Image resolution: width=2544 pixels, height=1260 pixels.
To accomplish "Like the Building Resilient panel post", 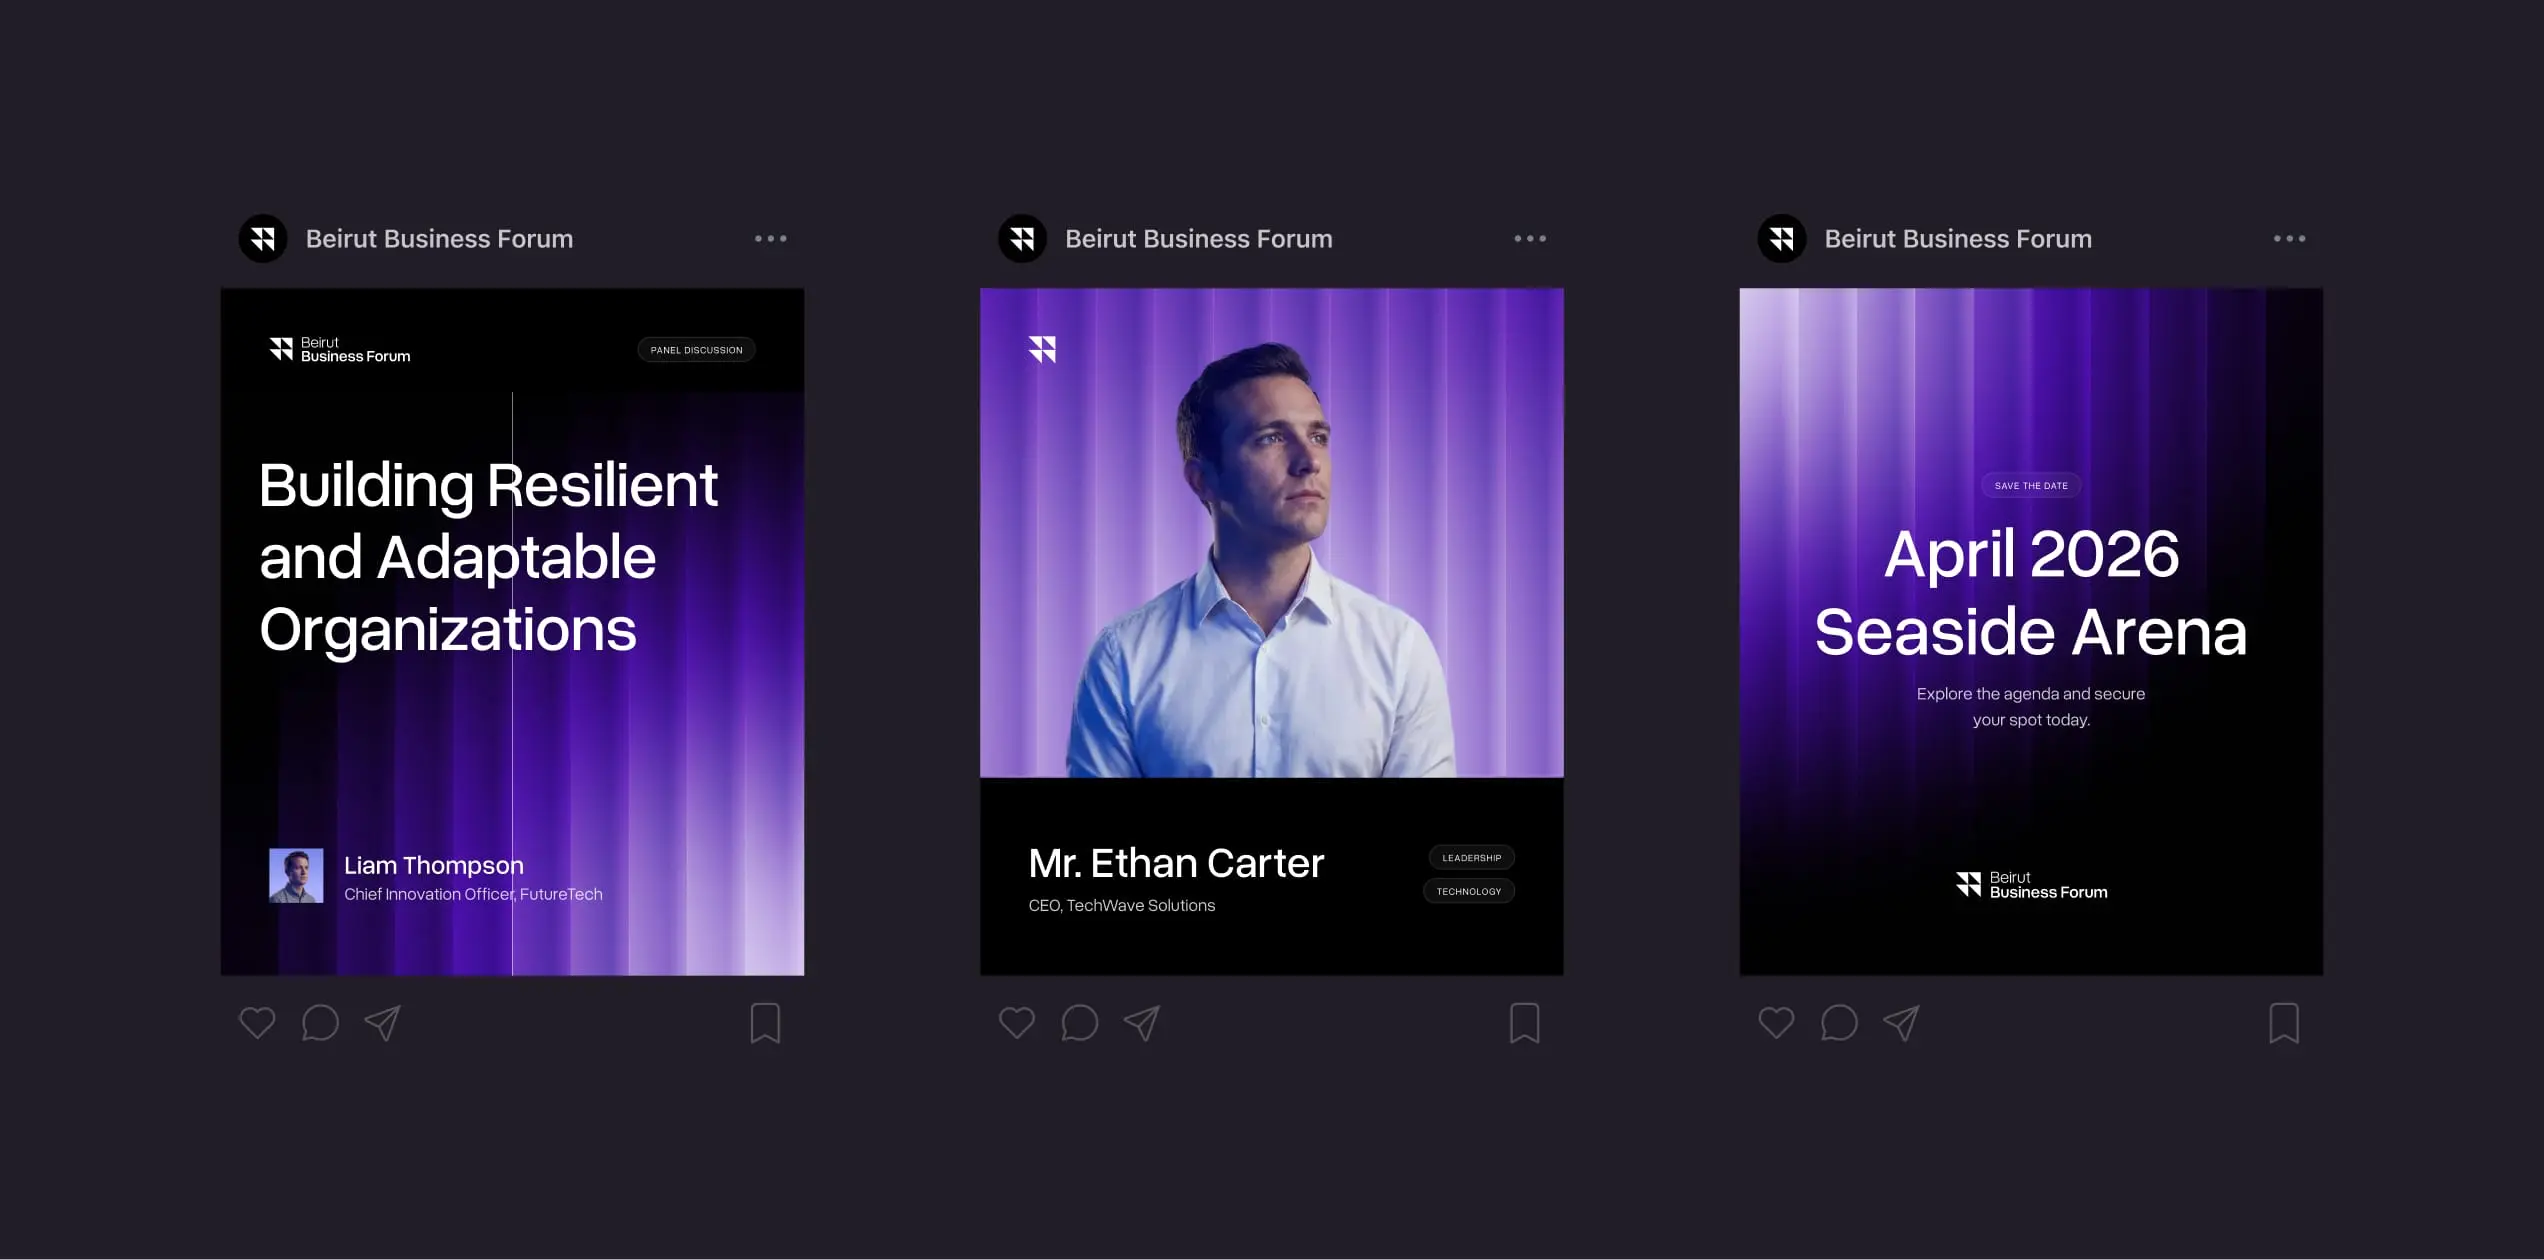I will click(x=257, y=1023).
